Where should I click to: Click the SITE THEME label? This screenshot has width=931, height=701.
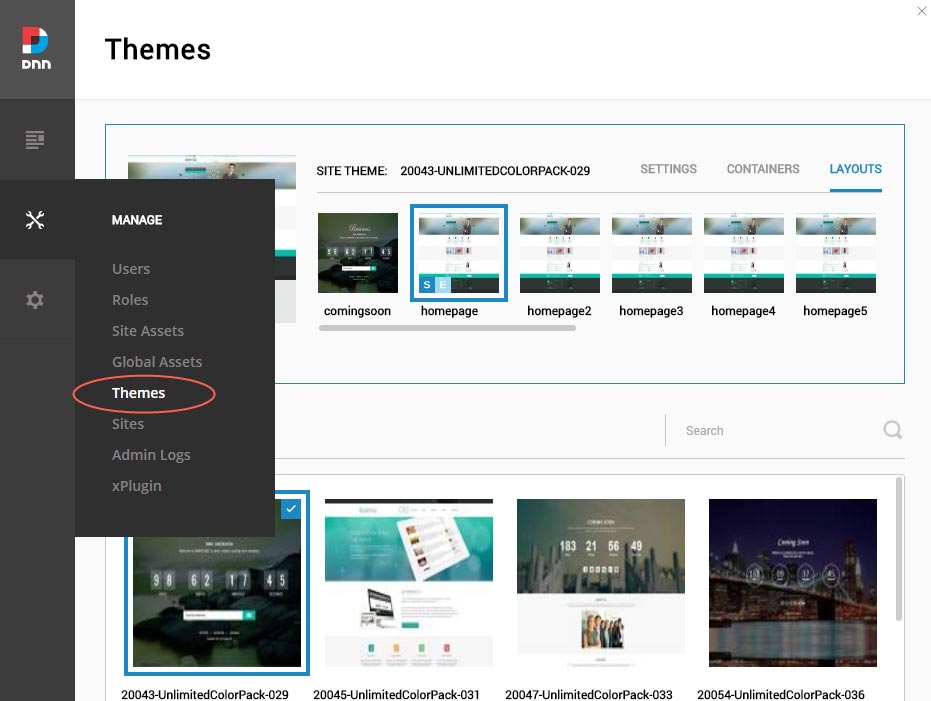pos(352,171)
